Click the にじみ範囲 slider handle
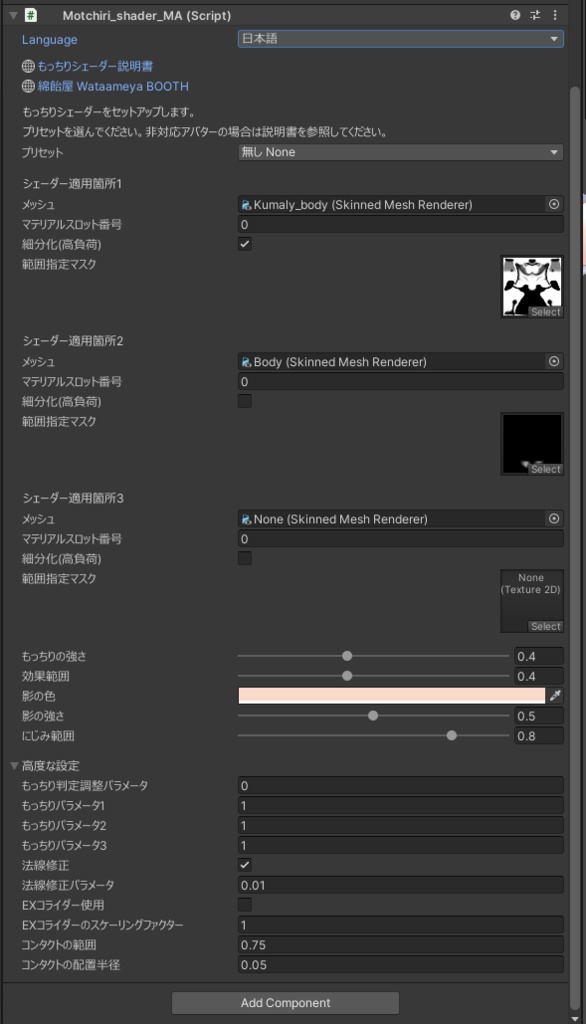 [x=451, y=735]
